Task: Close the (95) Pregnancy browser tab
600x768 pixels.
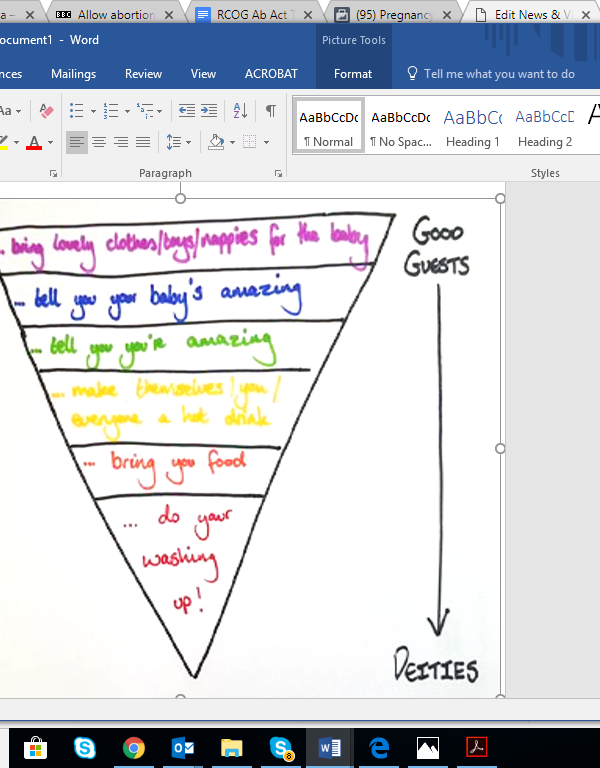Action: [447, 15]
